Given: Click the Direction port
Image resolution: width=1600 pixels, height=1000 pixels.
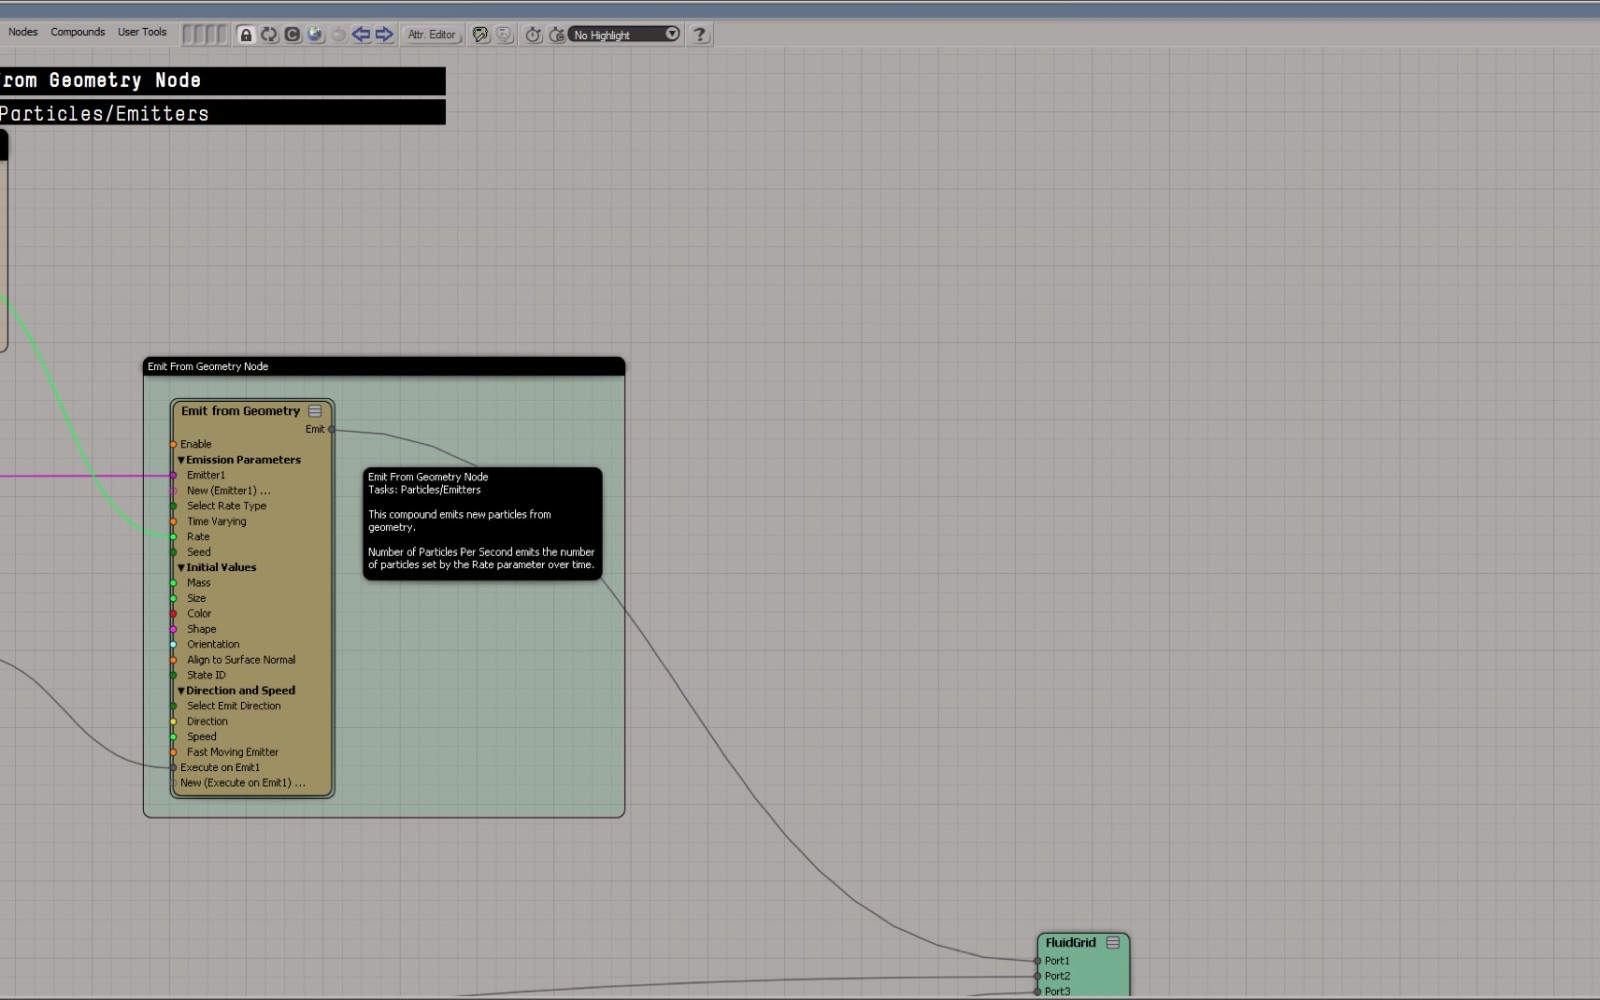Looking at the screenshot, I should point(173,722).
